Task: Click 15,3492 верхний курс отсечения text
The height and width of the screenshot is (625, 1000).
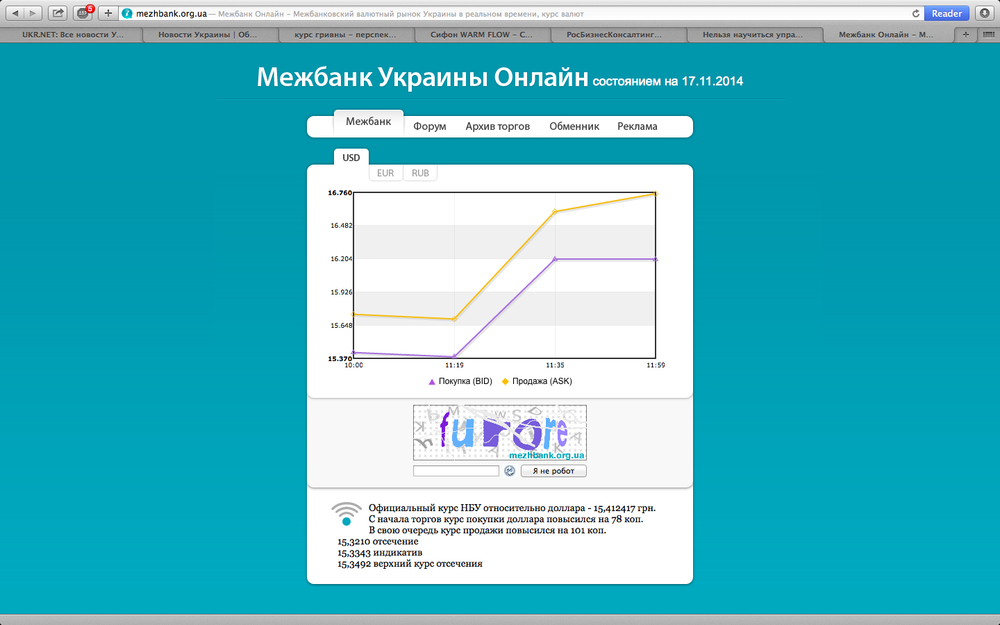Action: pos(409,564)
